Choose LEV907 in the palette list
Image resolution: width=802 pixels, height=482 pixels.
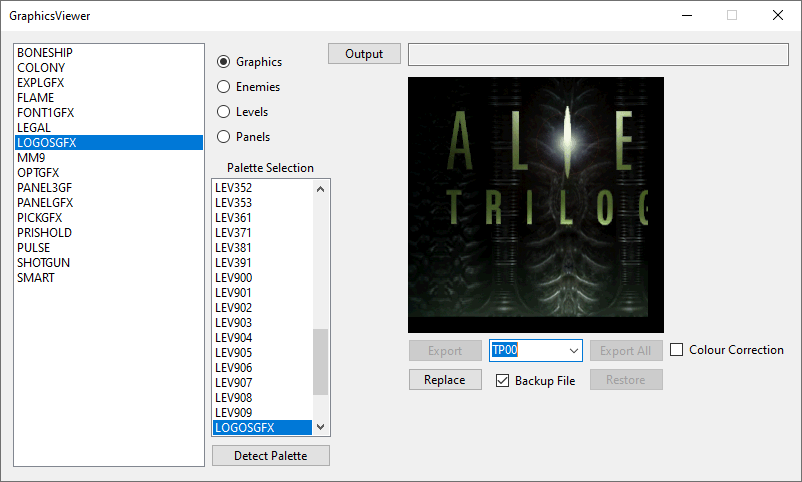pyautogui.click(x=262, y=383)
